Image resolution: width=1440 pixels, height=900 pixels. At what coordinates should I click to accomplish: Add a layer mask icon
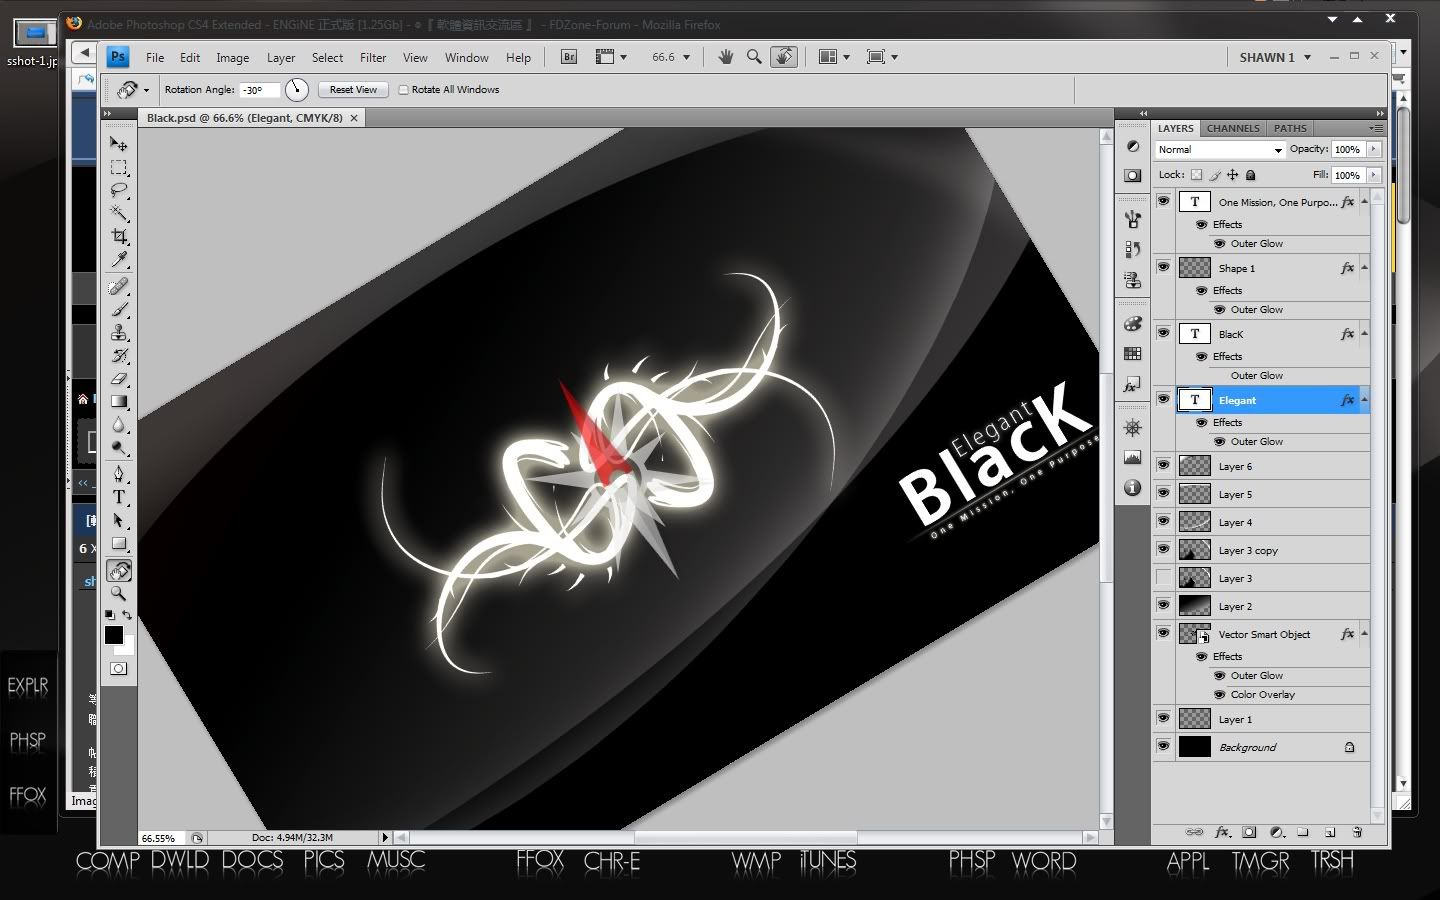pos(1249,832)
